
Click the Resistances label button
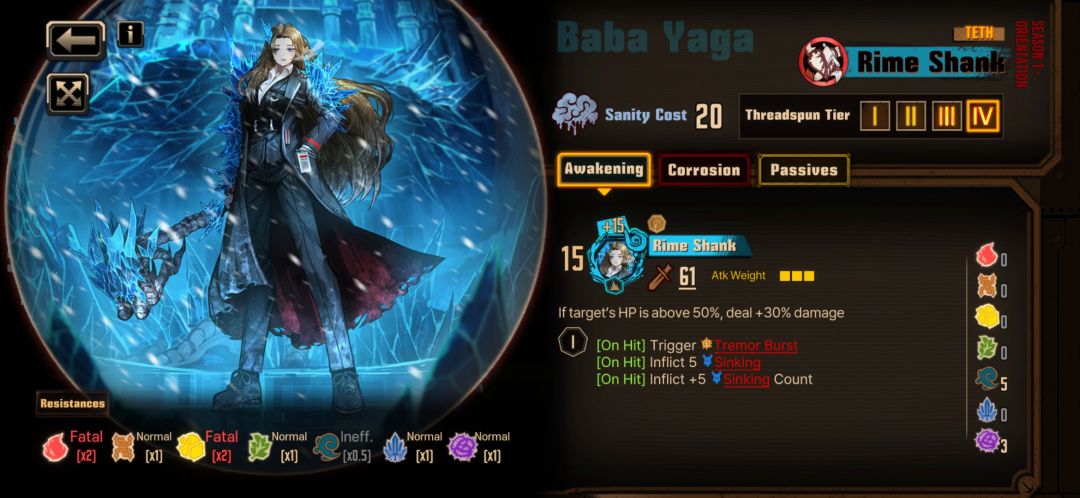click(72, 404)
